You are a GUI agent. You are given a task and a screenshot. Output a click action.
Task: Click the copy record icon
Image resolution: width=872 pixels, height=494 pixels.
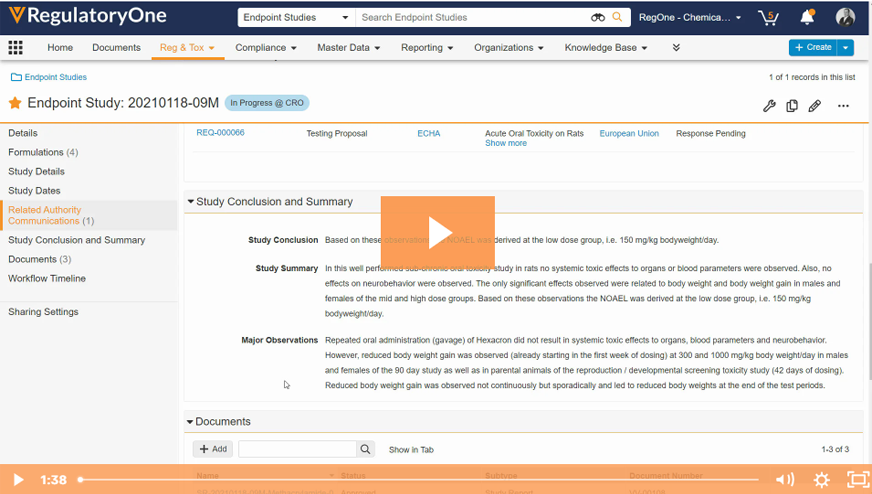pyautogui.click(x=792, y=106)
